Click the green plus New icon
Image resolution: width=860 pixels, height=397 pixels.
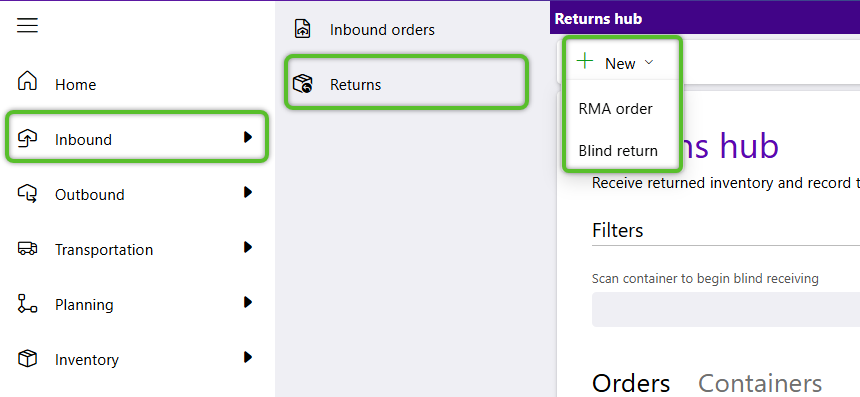coord(585,61)
